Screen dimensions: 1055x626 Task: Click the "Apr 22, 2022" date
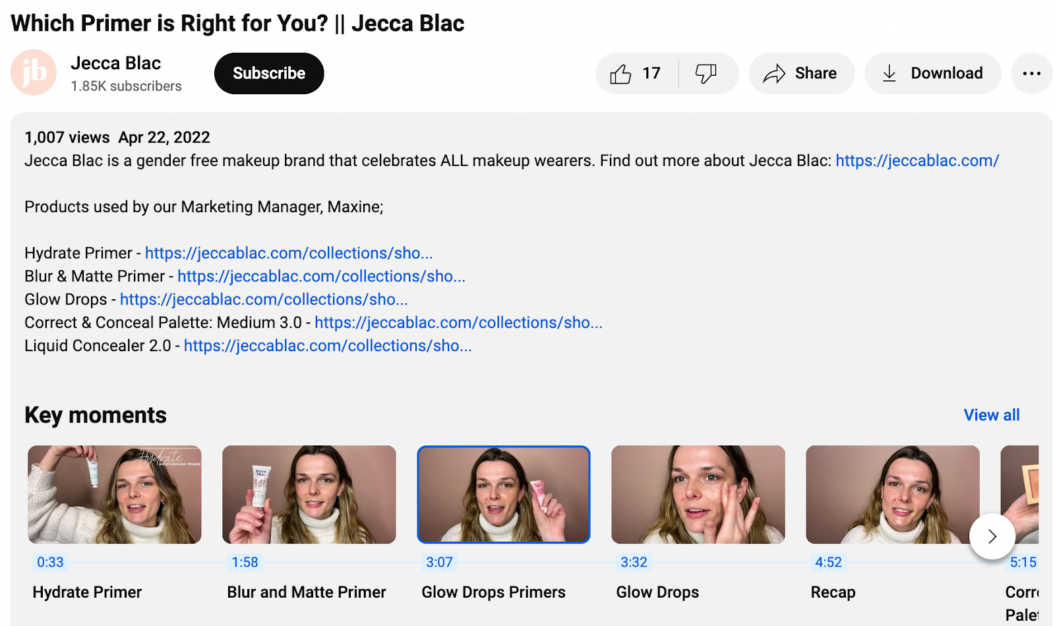click(164, 137)
